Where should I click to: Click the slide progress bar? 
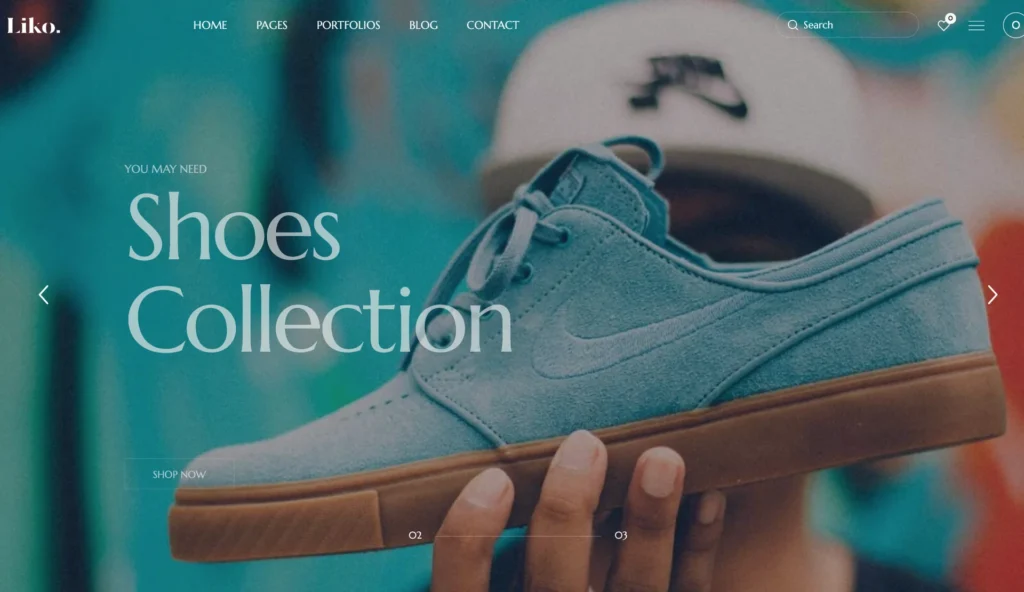pyautogui.click(x=517, y=536)
